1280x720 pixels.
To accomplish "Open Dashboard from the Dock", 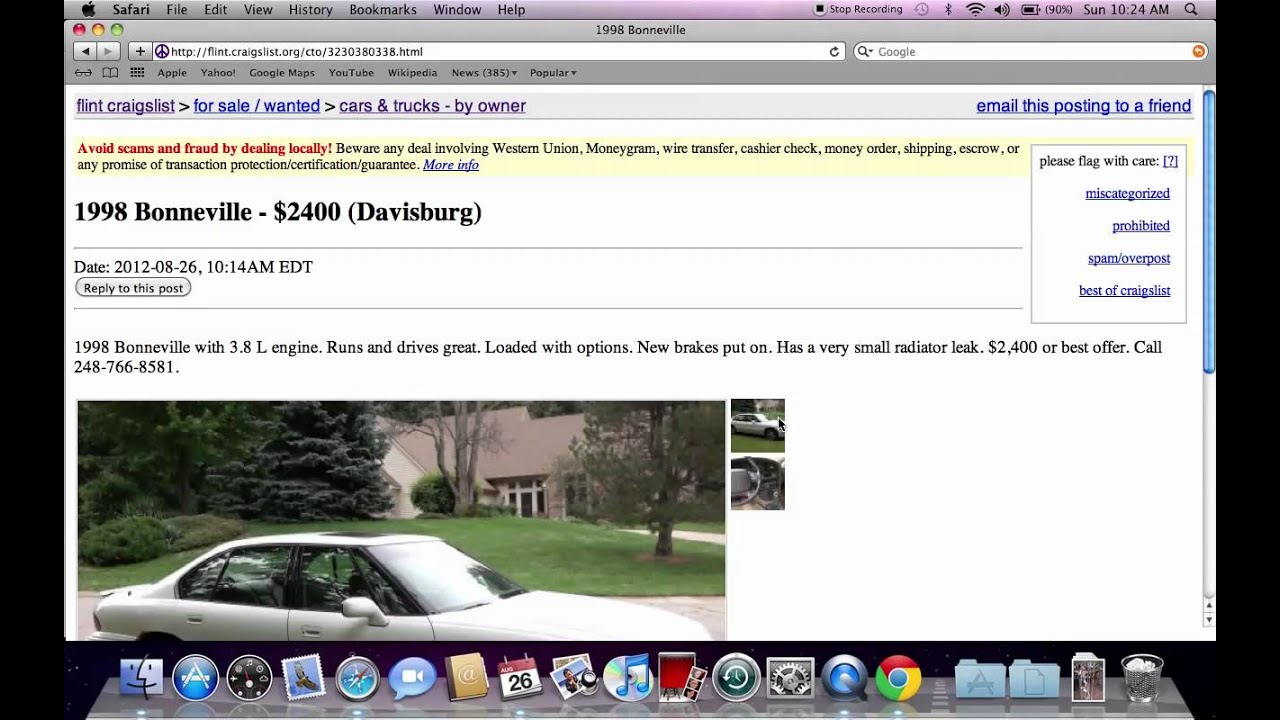I will (x=249, y=679).
